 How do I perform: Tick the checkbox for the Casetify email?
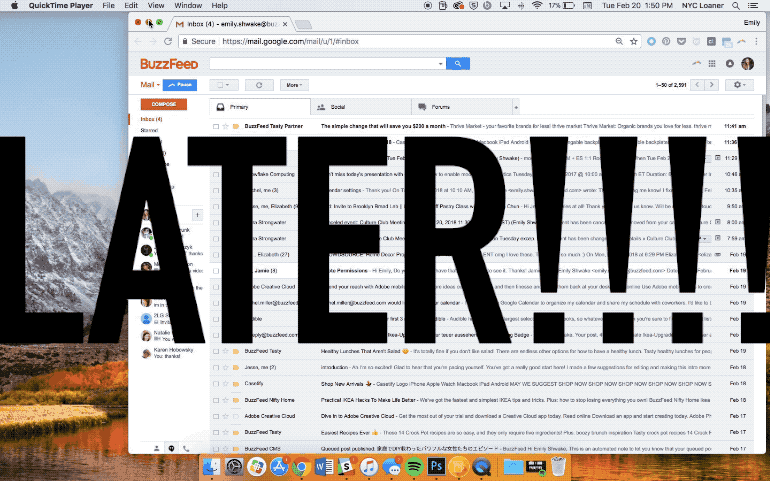[x=216, y=384]
